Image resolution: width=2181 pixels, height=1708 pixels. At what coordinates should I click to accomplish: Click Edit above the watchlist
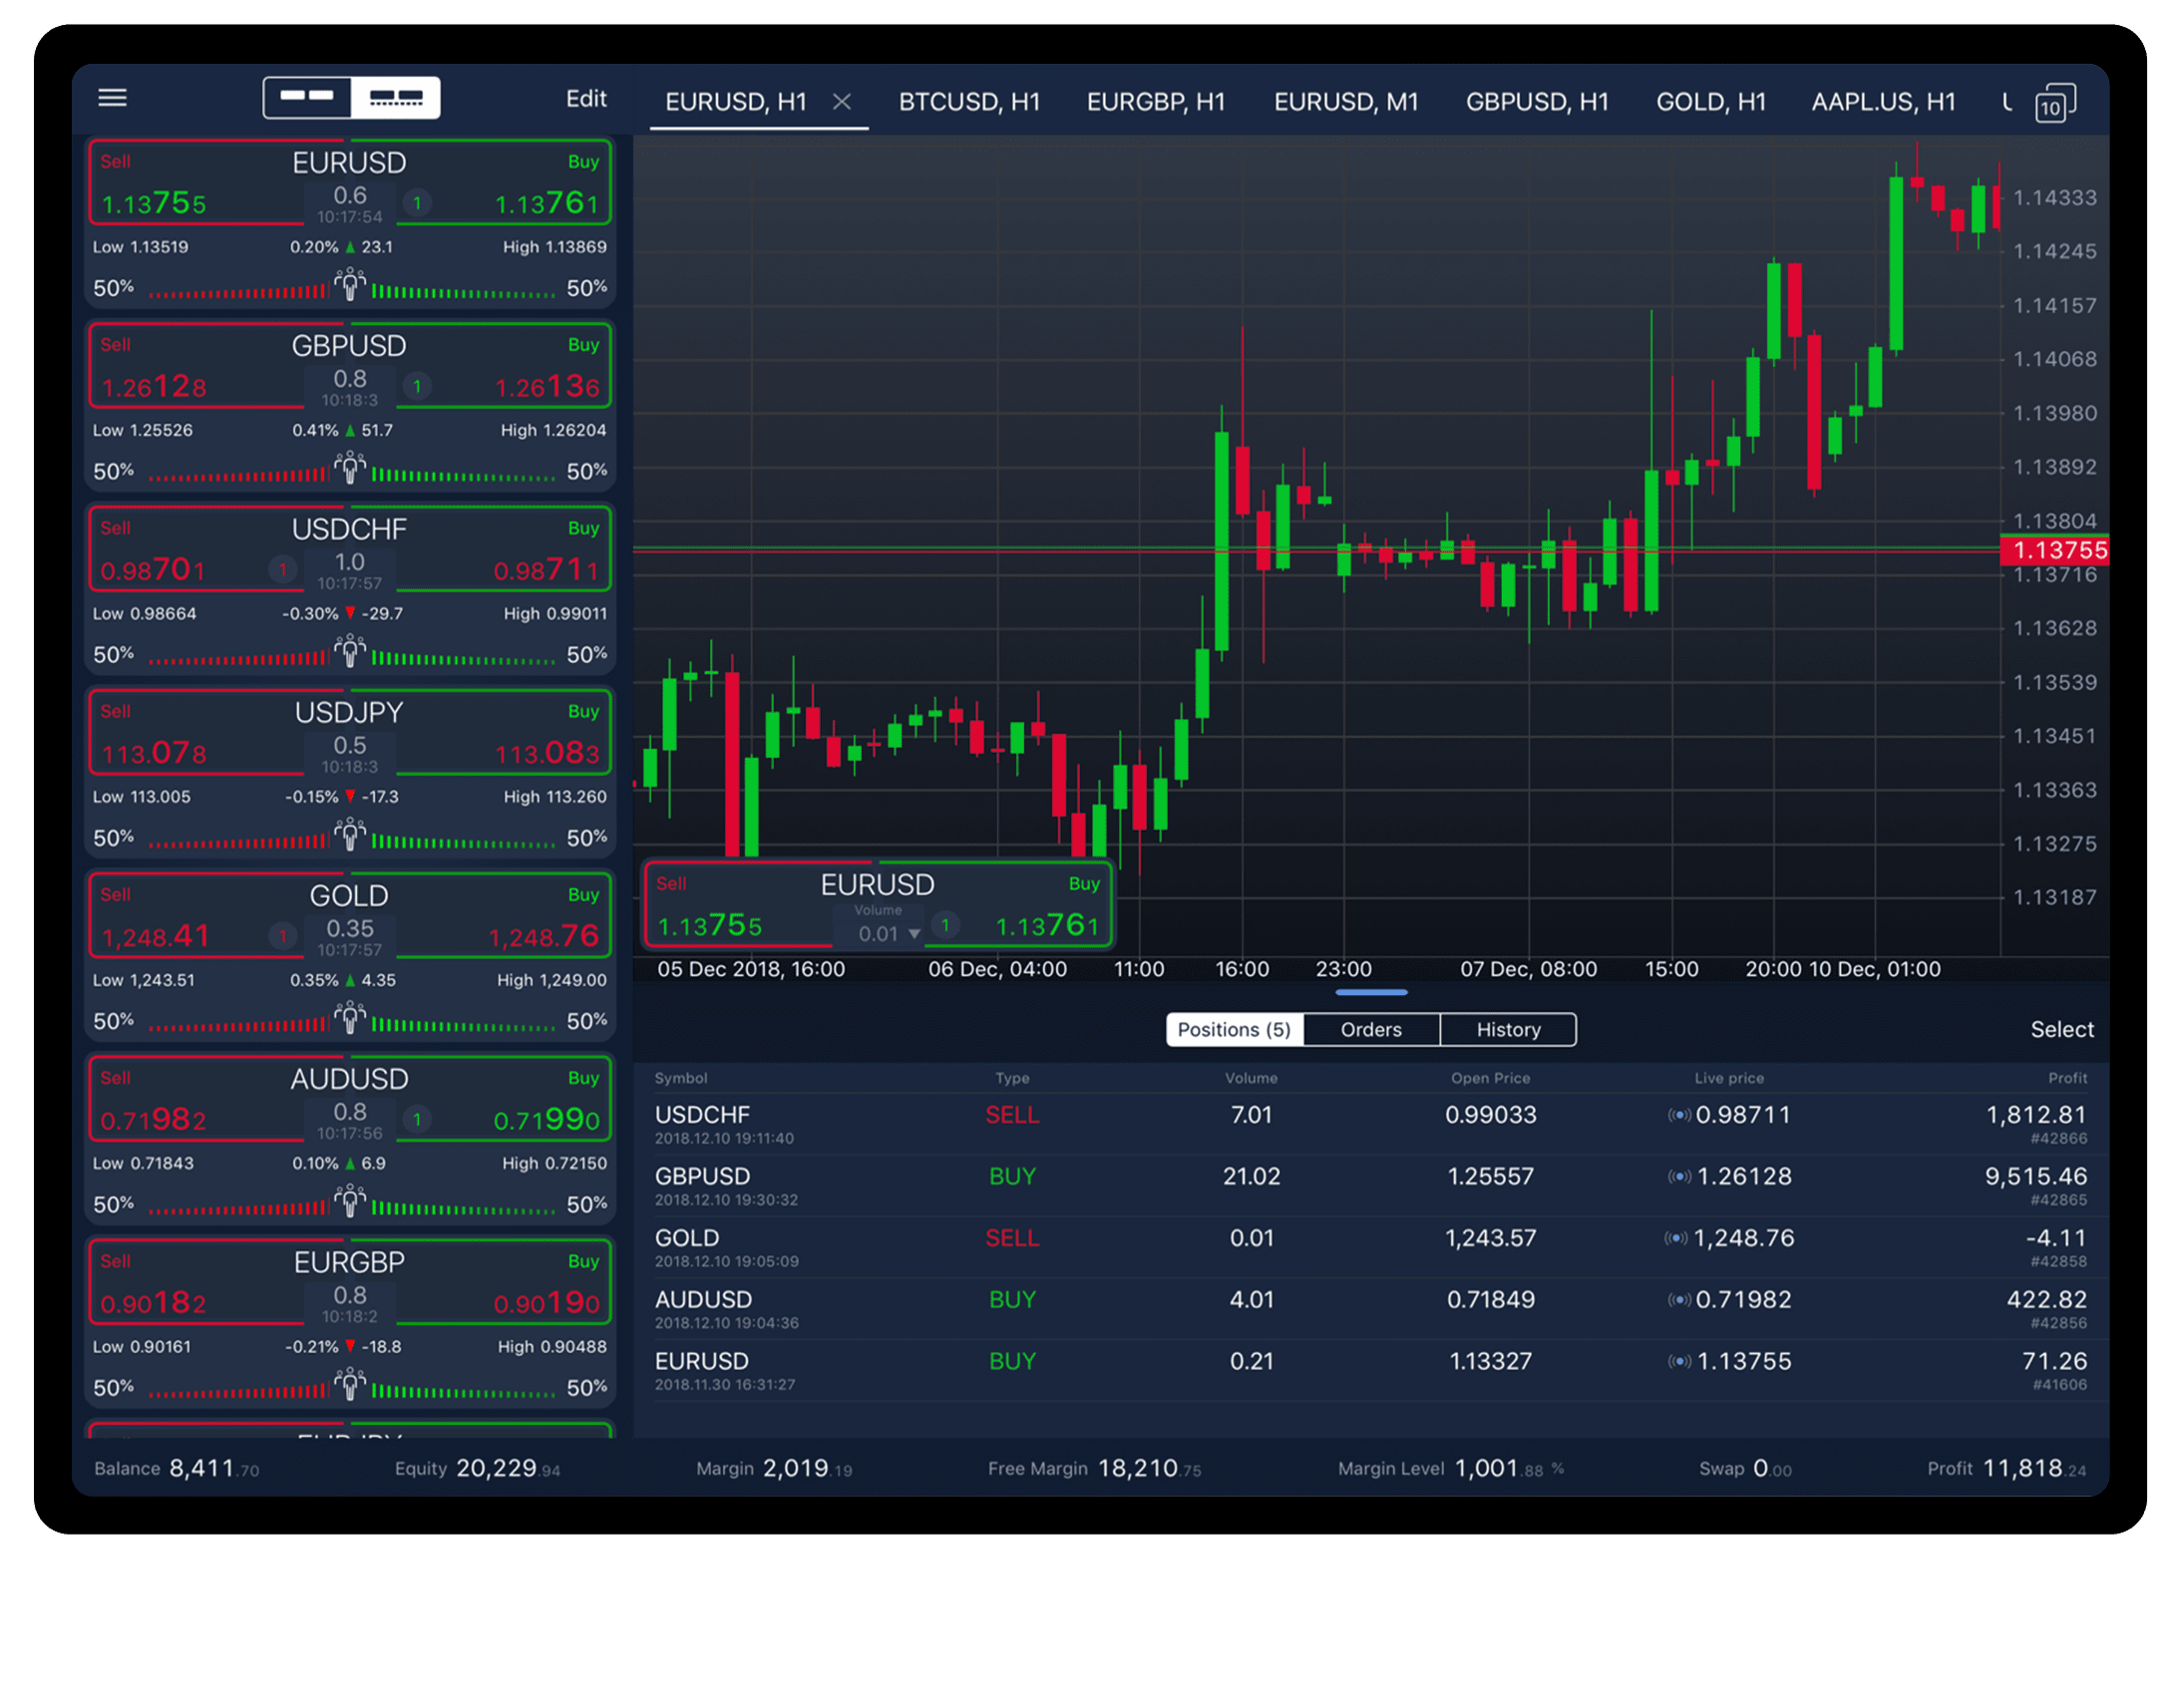pyautogui.click(x=586, y=99)
